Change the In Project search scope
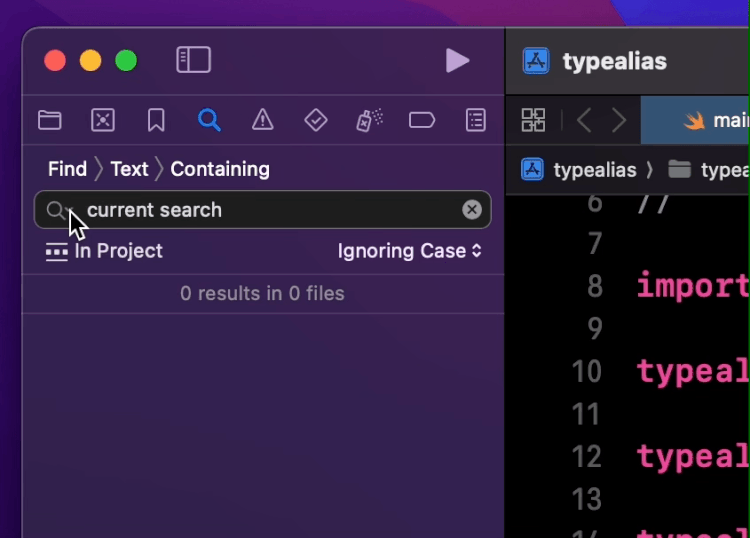This screenshot has width=750, height=538. tap(104, 251)
